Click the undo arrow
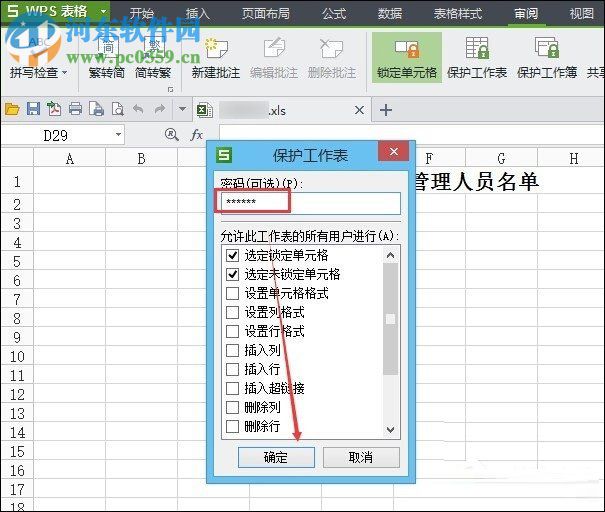Screen dimensions: 605x512 [x=138, y=109]
